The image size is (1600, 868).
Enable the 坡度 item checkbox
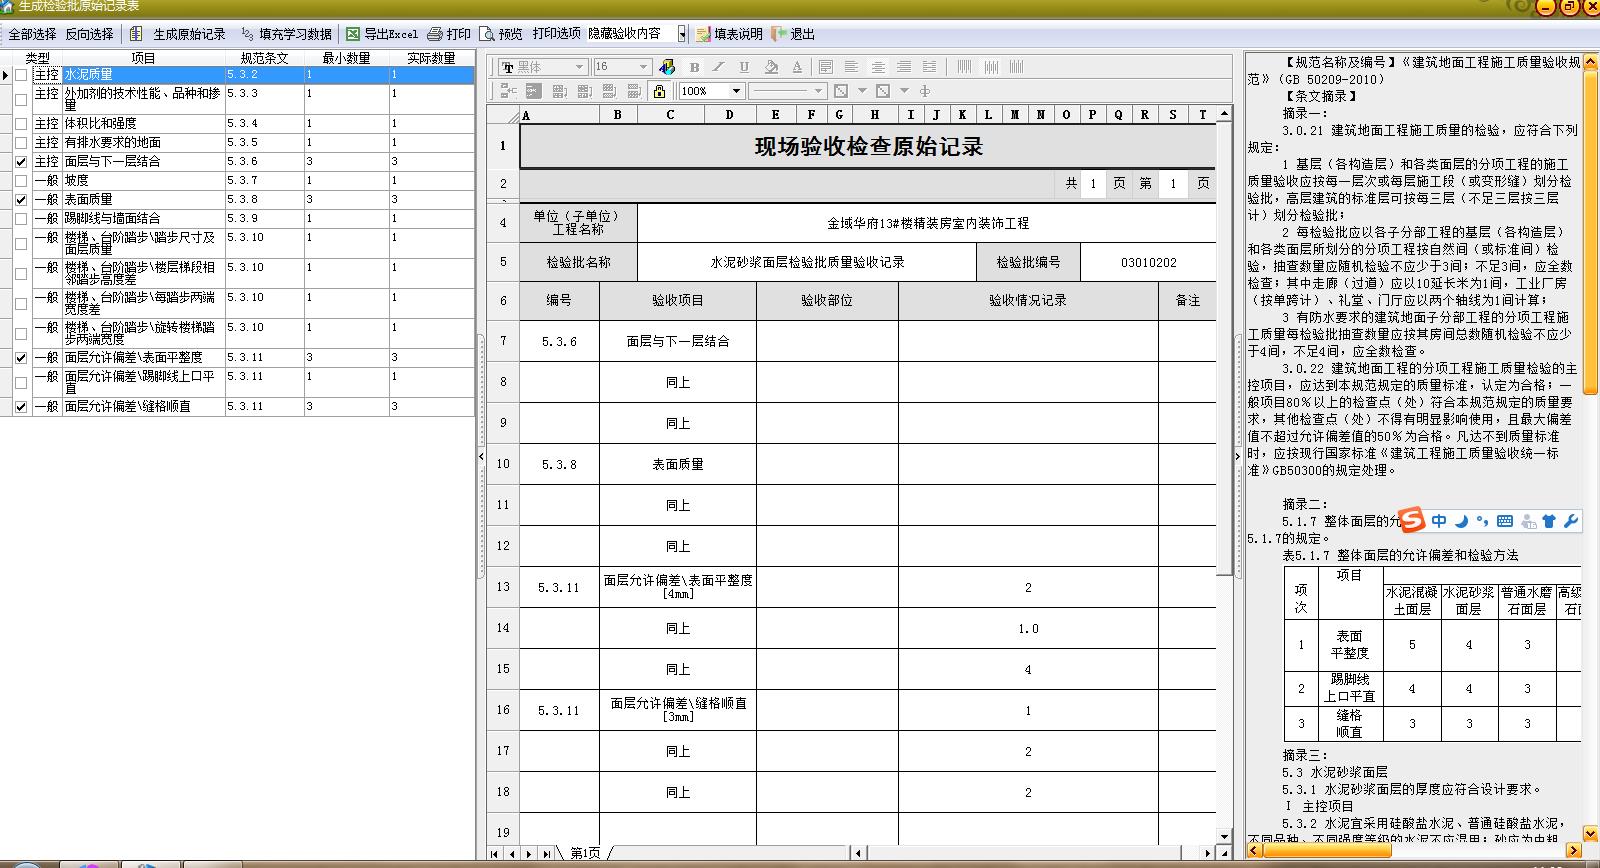[21, 181]
